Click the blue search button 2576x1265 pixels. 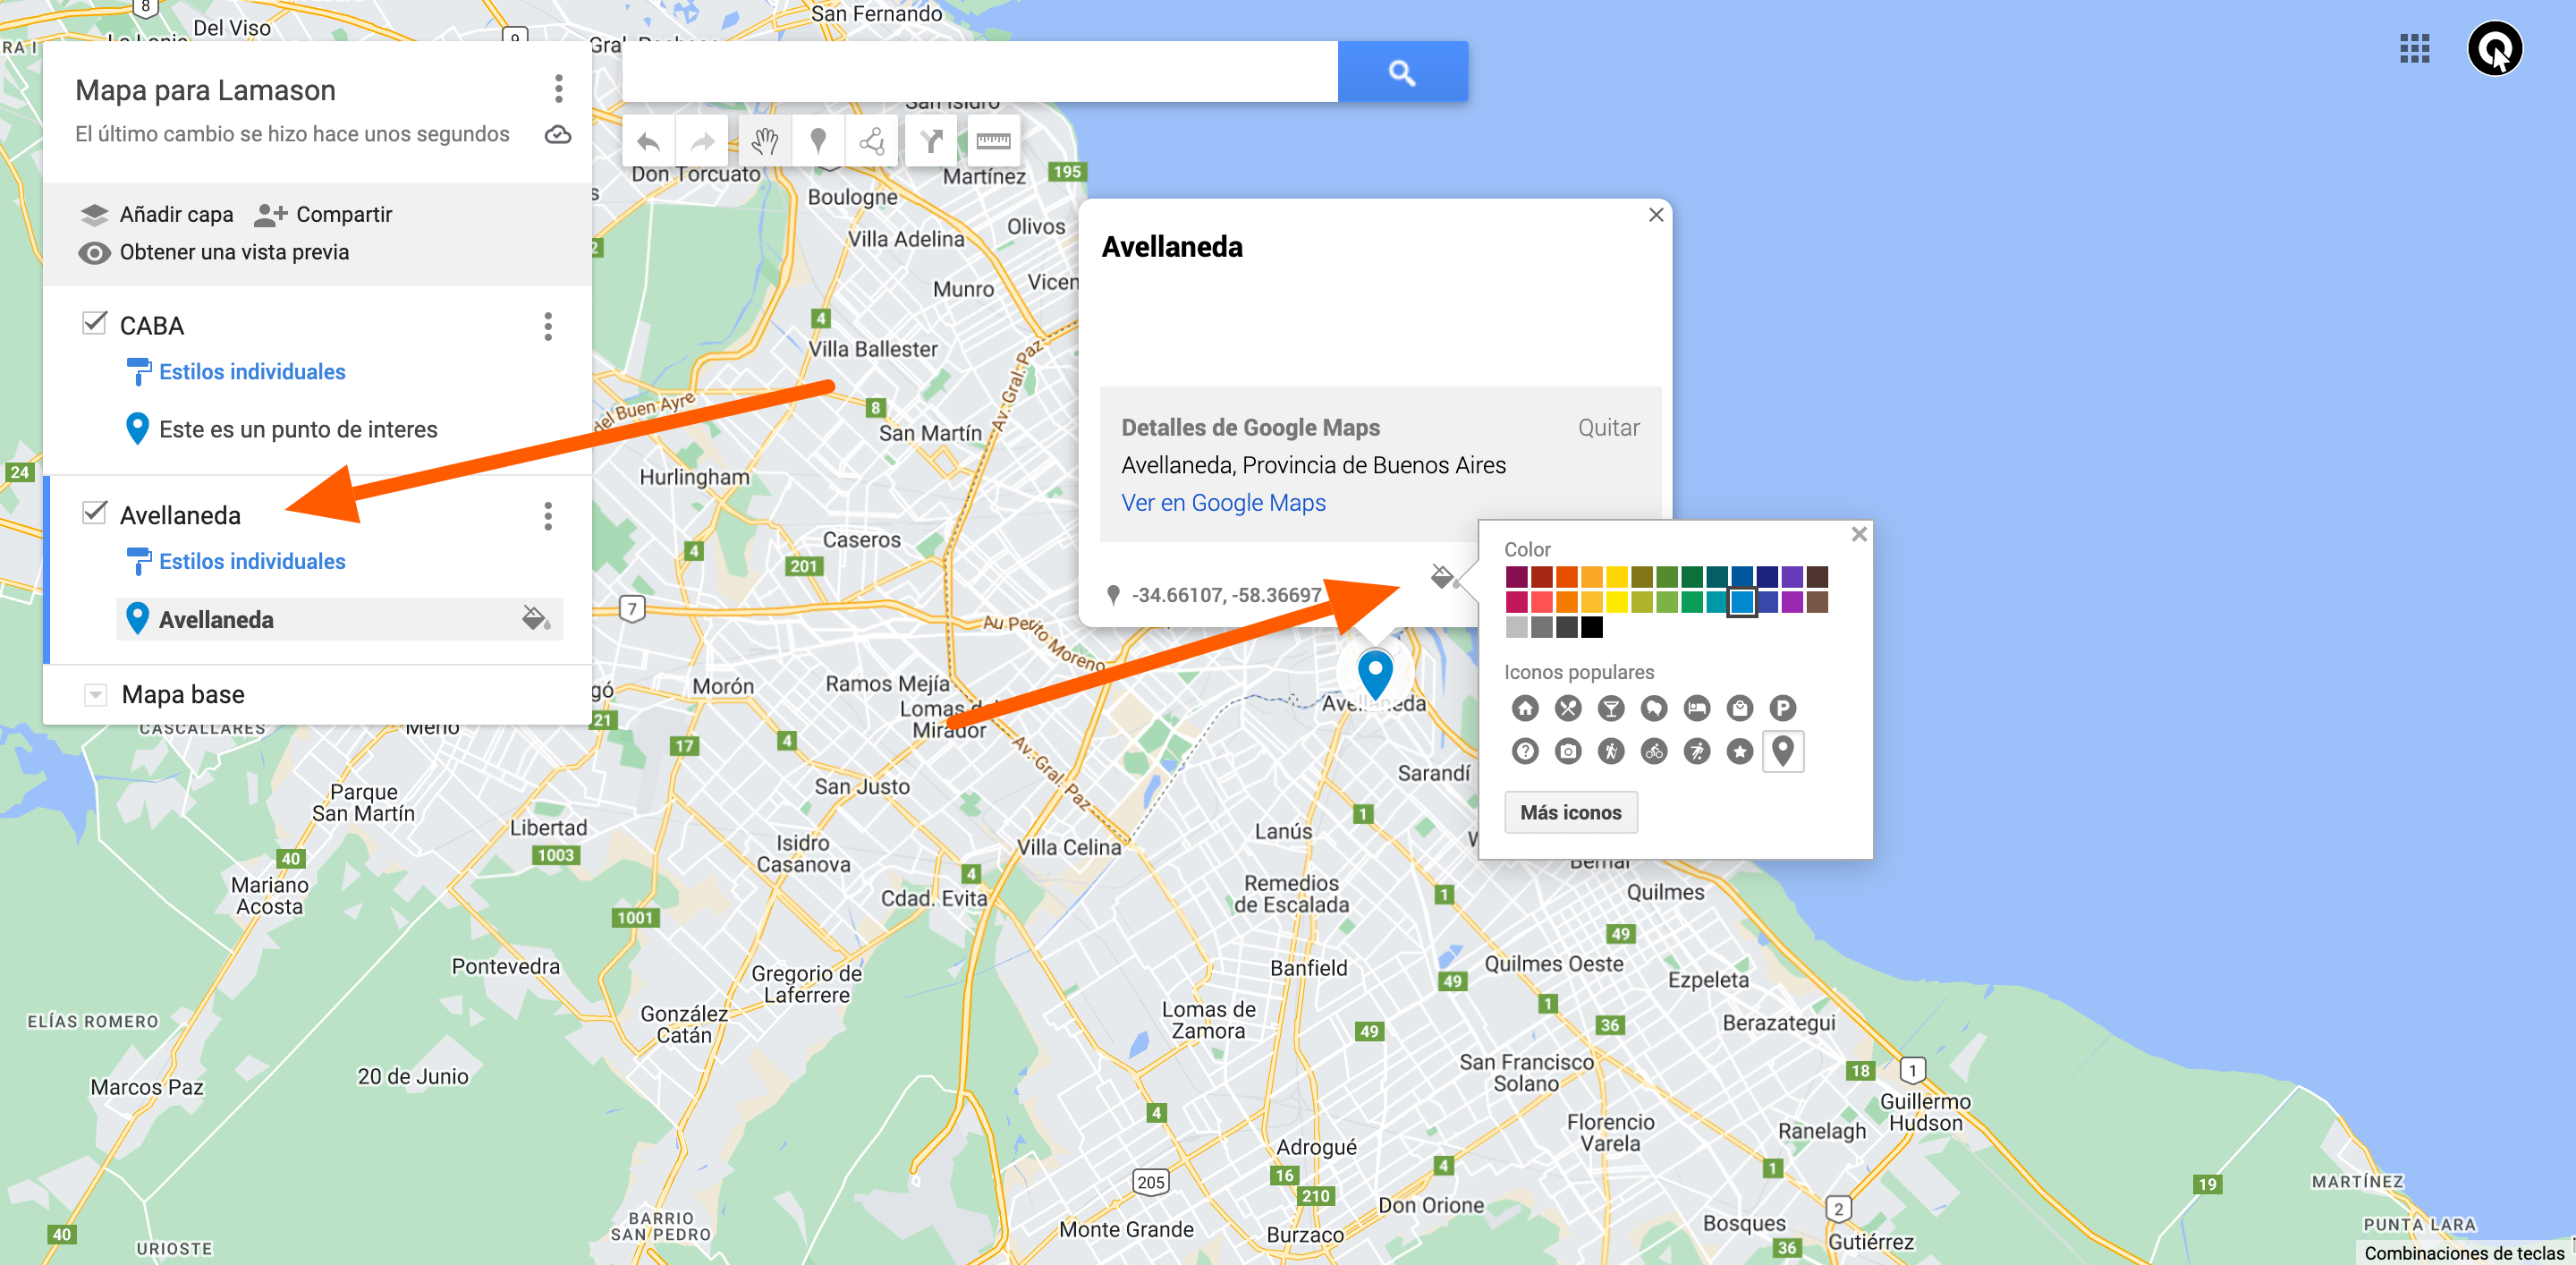(x=1402, y=72)
